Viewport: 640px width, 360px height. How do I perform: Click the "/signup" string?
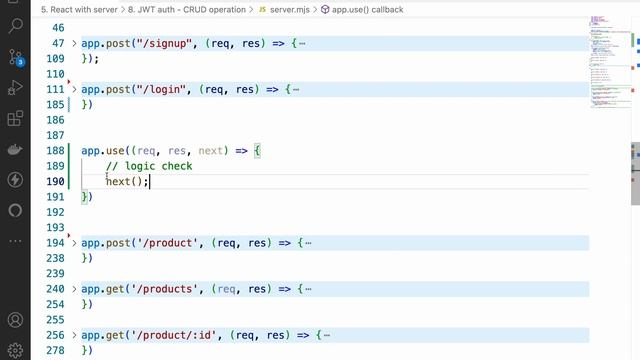point(164,43)
